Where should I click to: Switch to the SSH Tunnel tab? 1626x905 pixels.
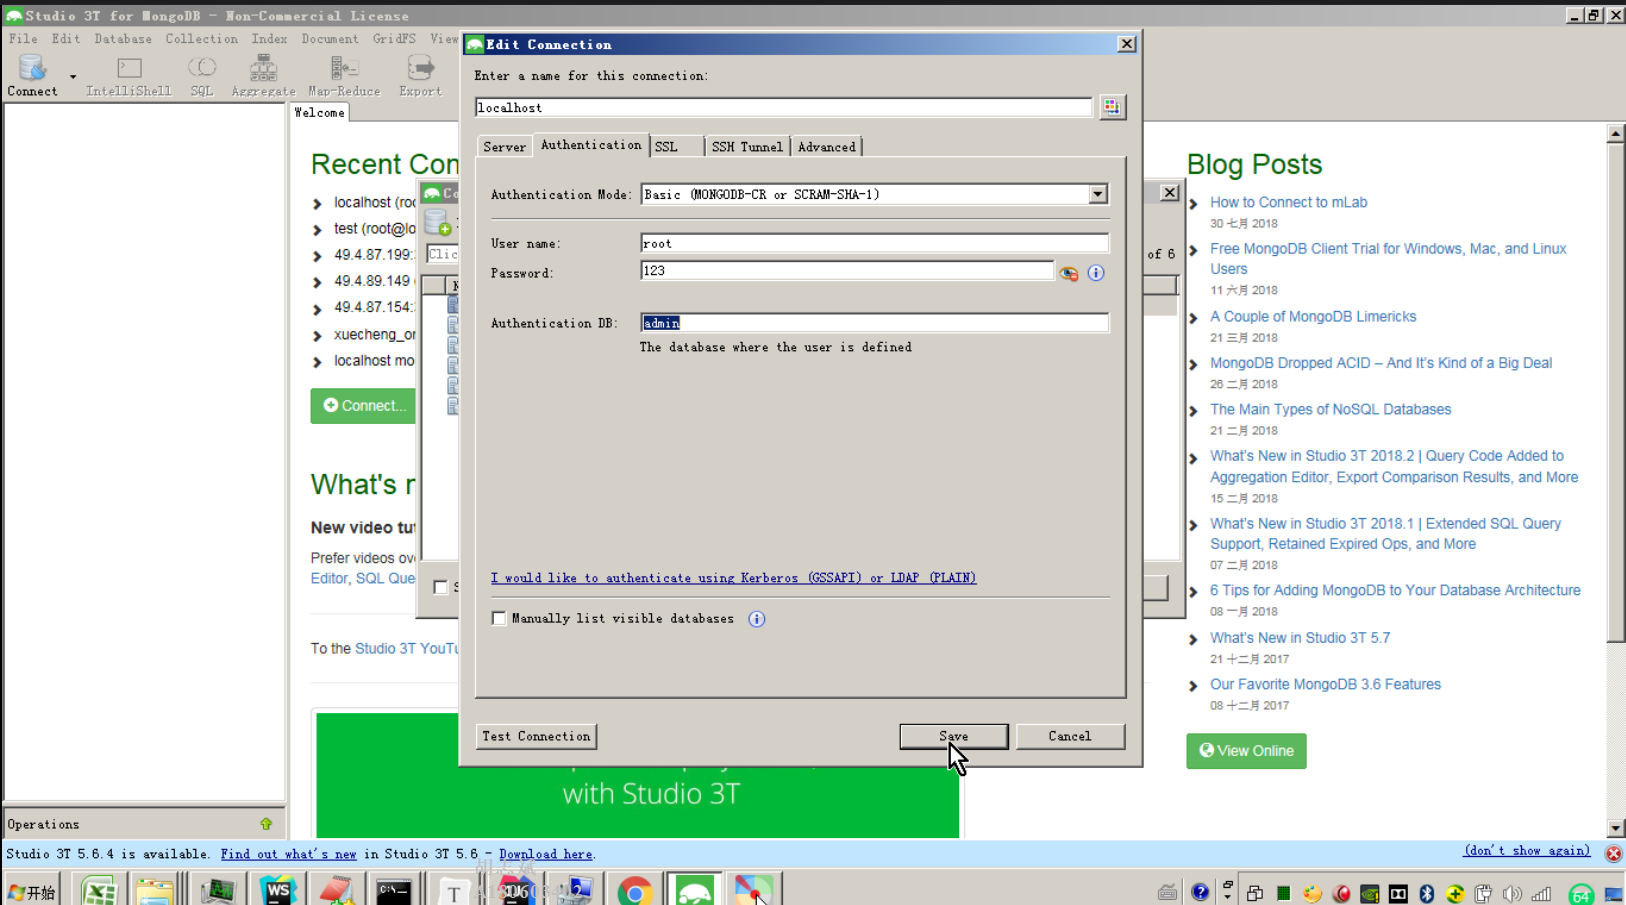[x=747, y=147]
